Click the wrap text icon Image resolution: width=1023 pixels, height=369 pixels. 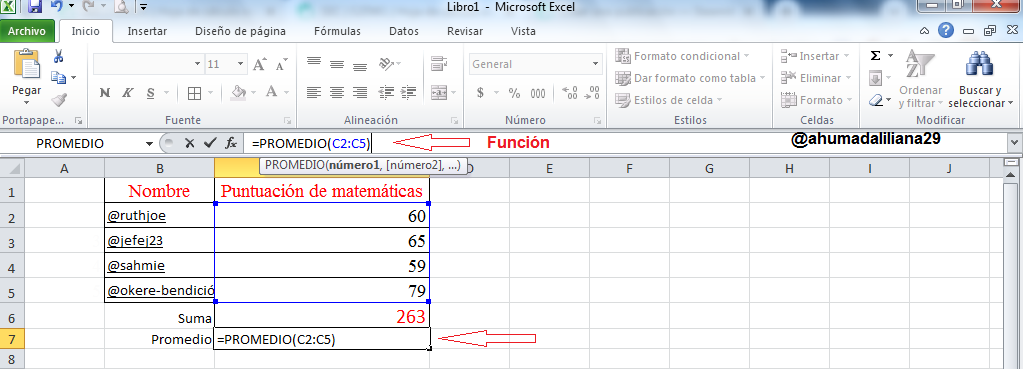438,63
